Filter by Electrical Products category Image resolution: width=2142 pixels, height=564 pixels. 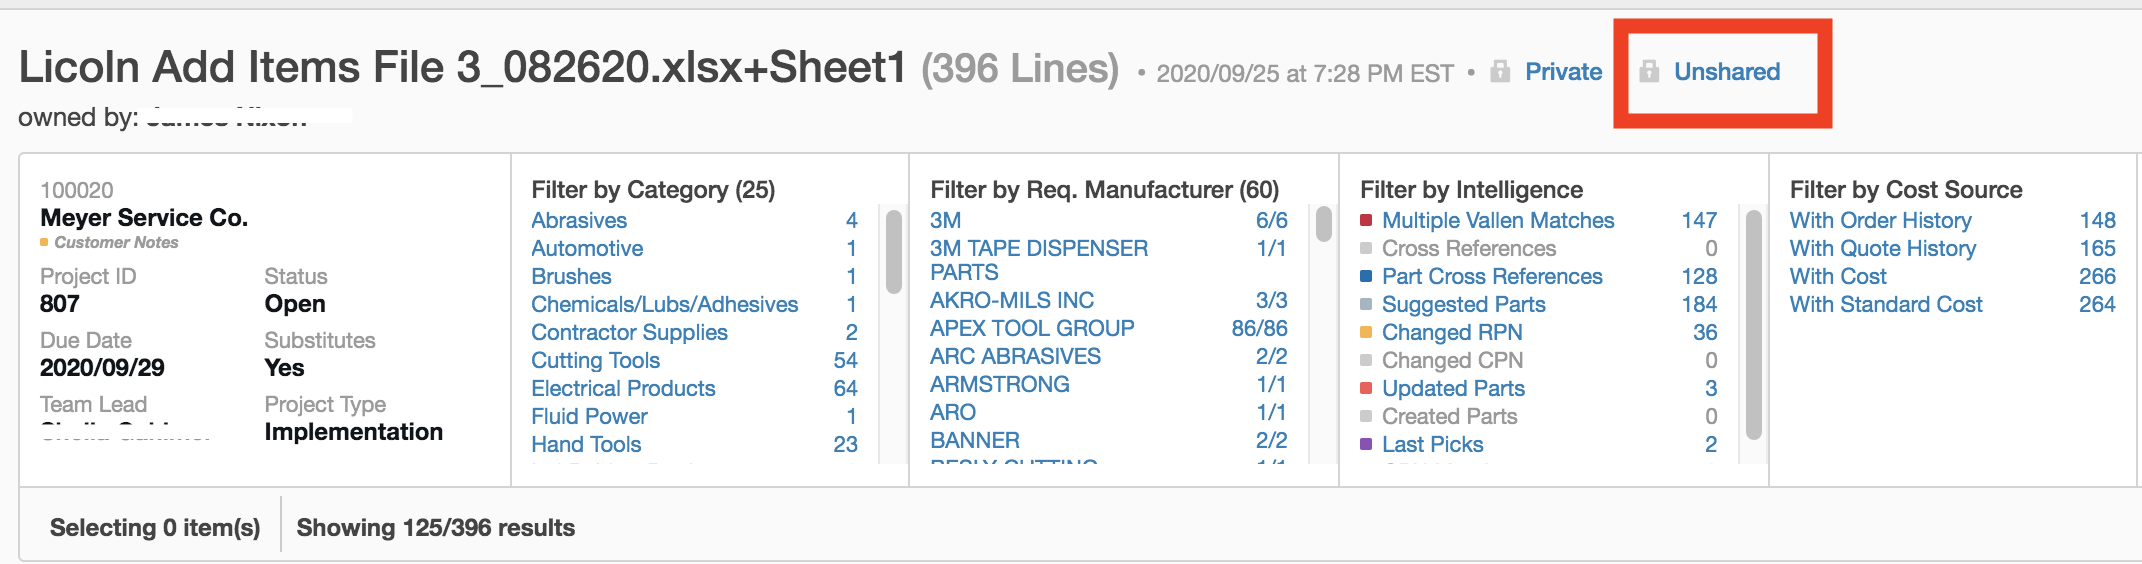coord(623,388)
